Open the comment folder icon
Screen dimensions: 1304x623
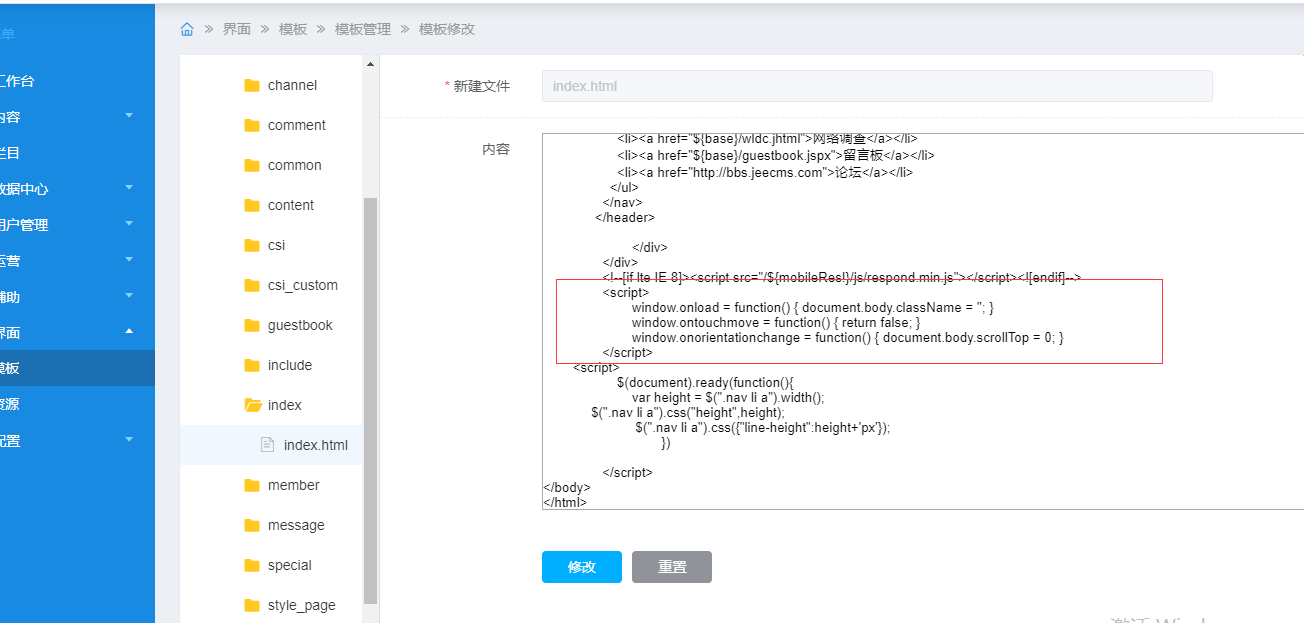[252, 125]
